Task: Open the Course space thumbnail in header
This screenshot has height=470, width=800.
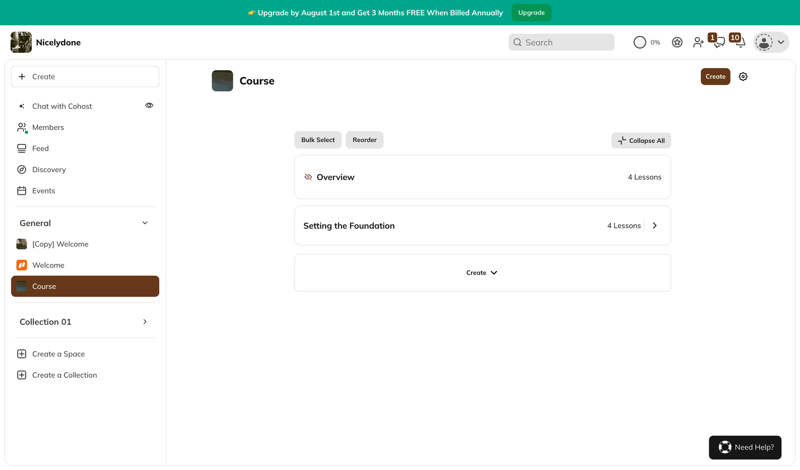Action: (222, 81)
